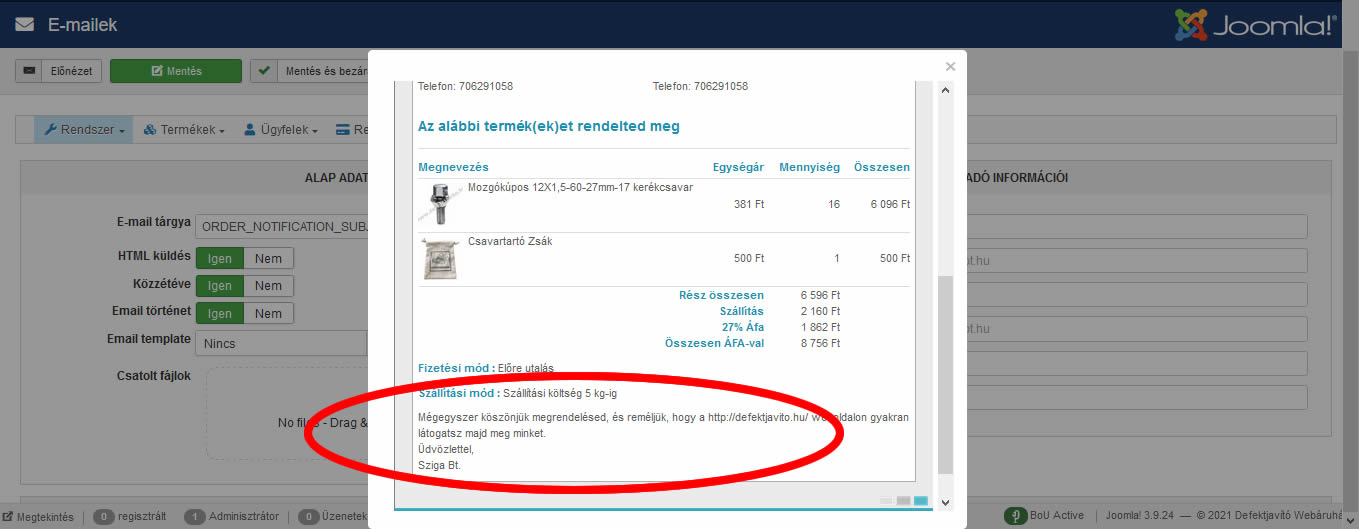1359x529 pixels.
Task: Click the wheel bolt product thumbnail
Action: (x=438, y=204)
